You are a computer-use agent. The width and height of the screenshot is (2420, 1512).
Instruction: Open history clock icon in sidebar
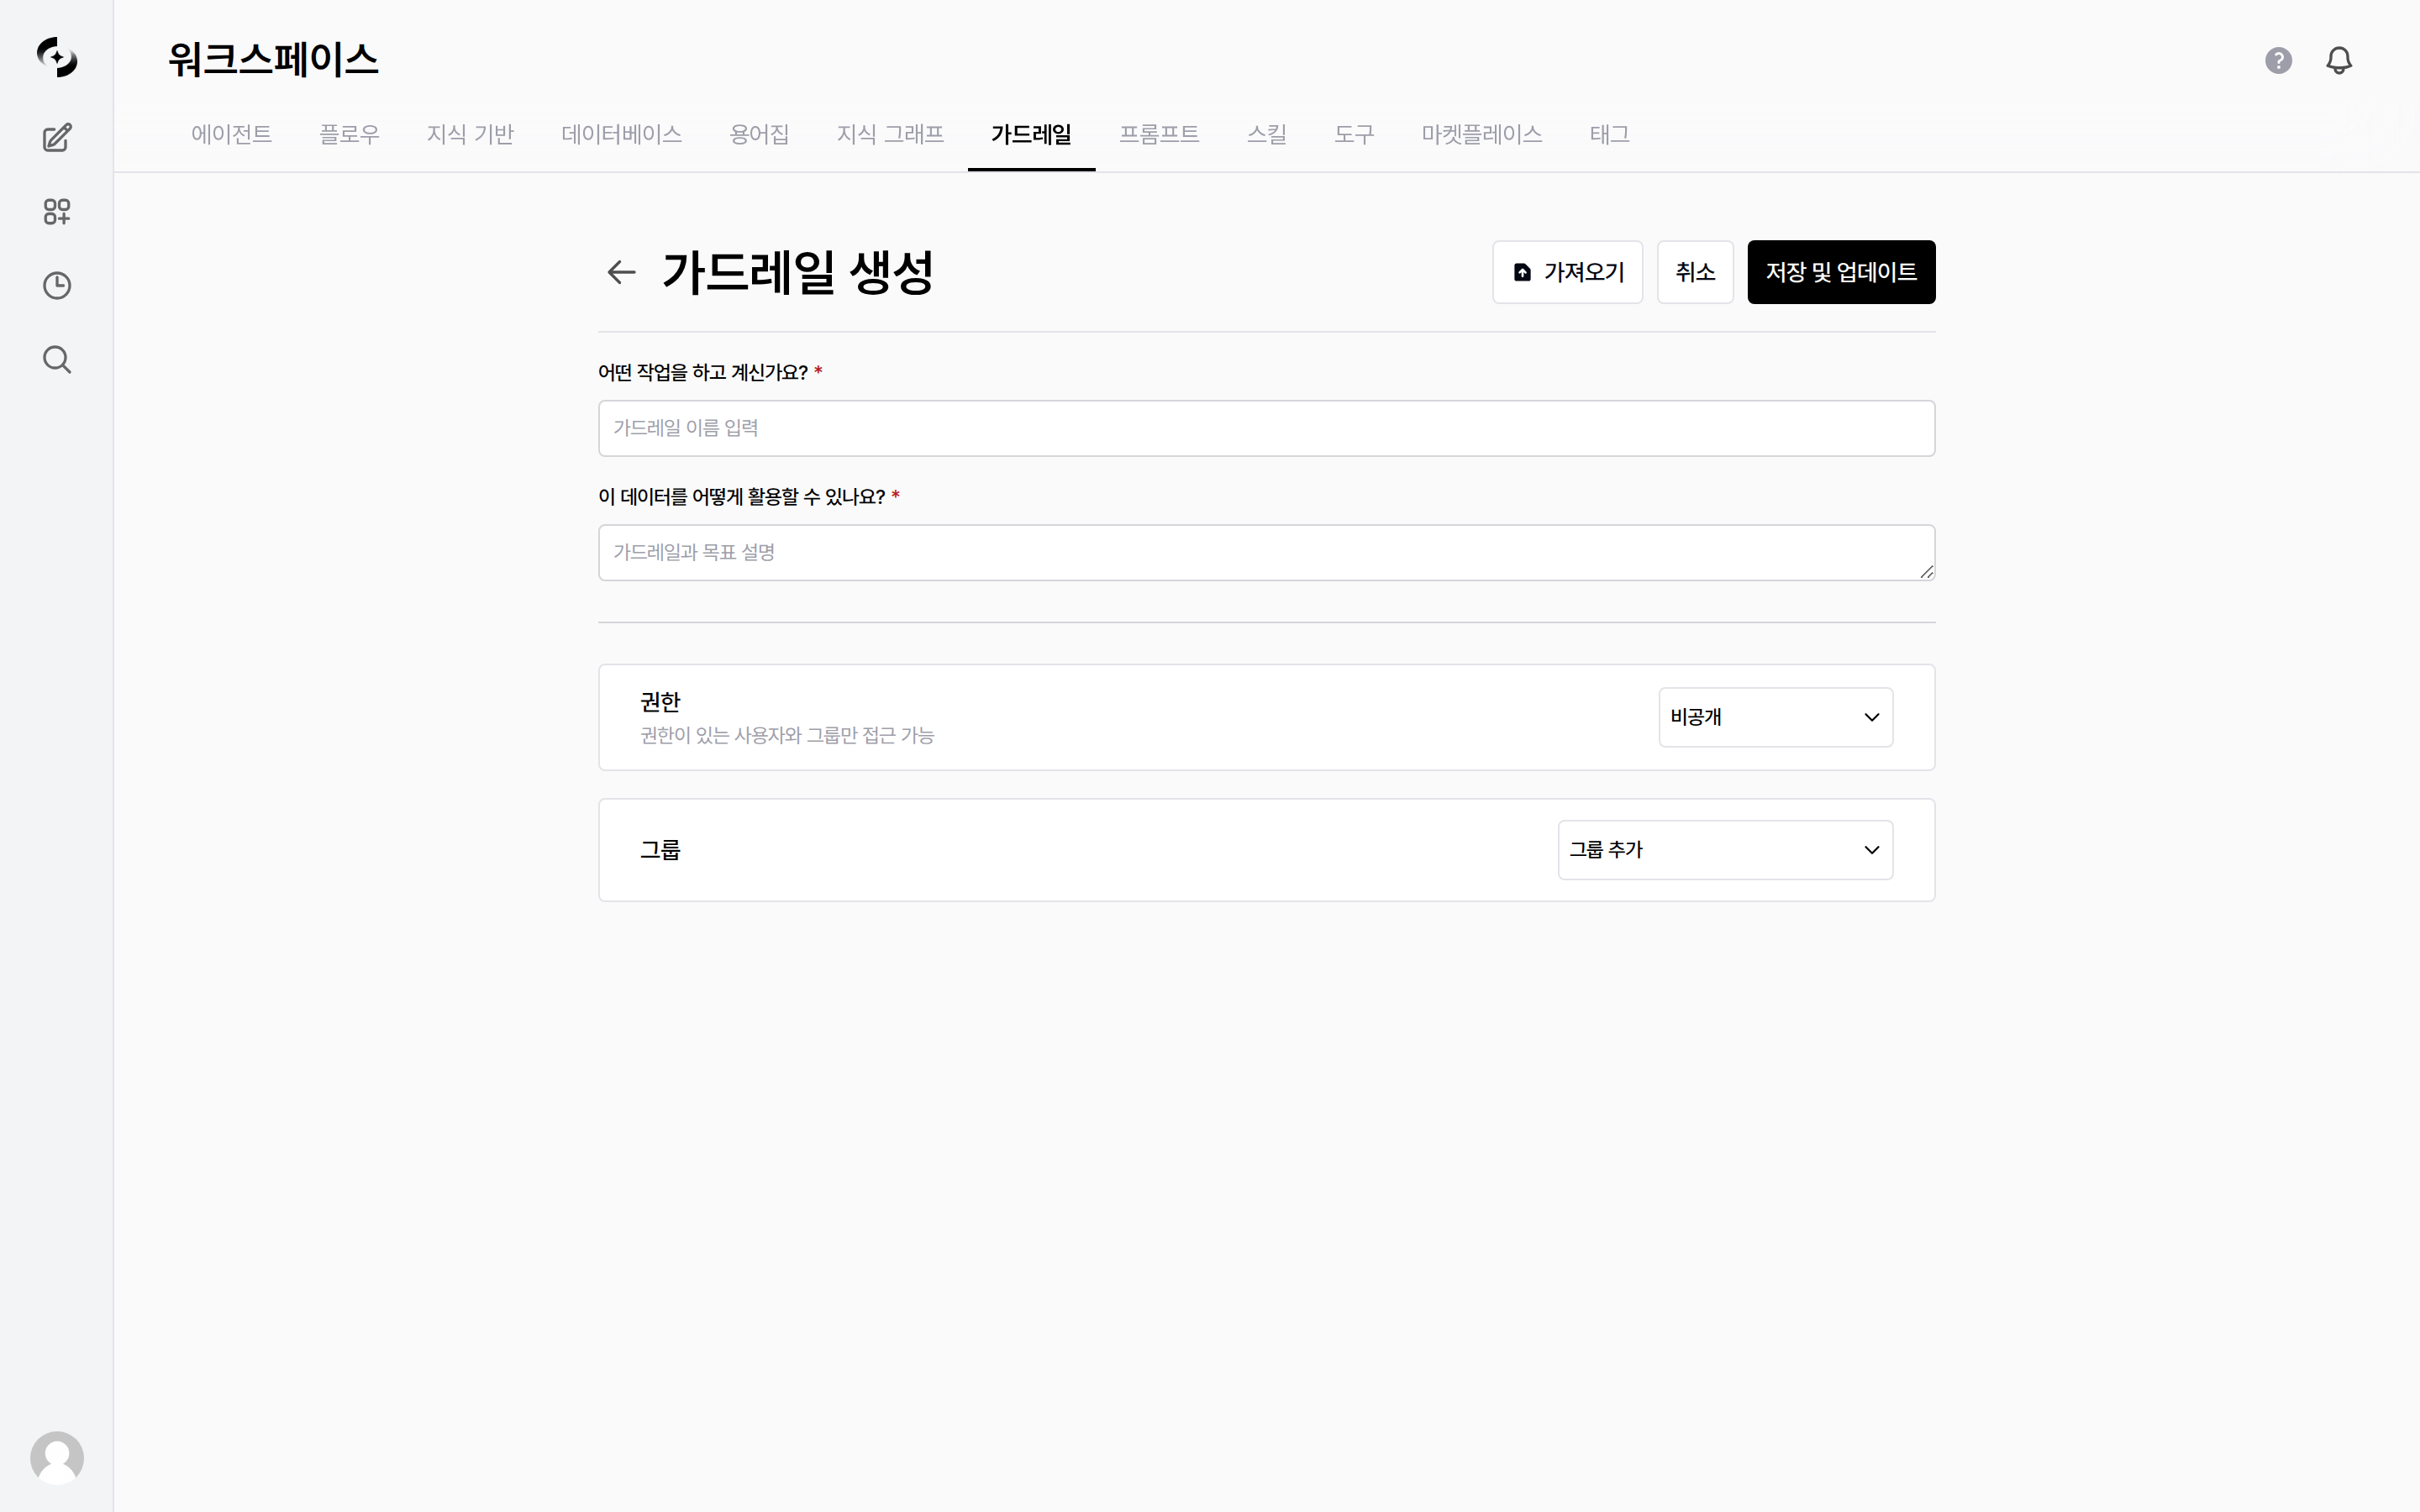coord(57,285)
